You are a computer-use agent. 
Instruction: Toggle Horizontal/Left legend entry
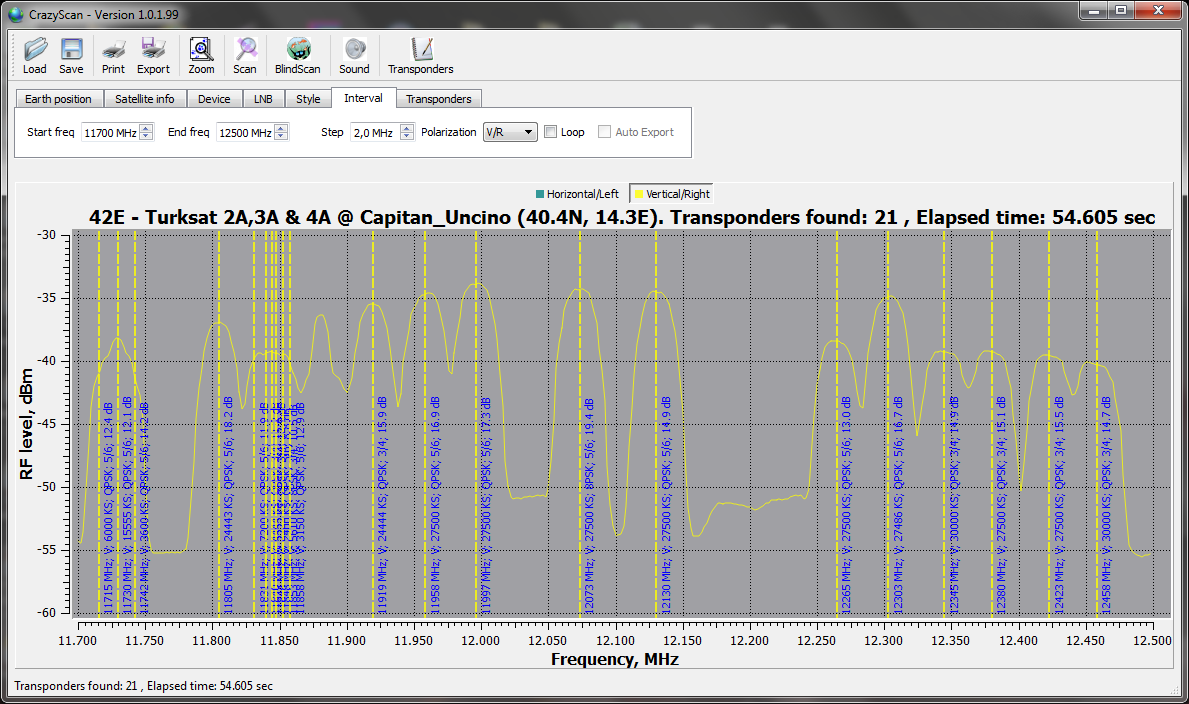coord(578,194)
